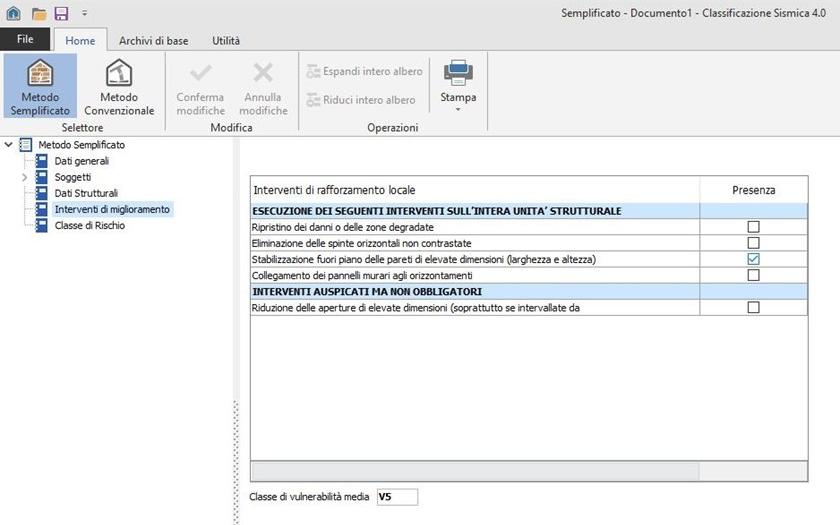Click Annulla modifiche X icon
840x525 pixels.
click(x=264, y=73)
